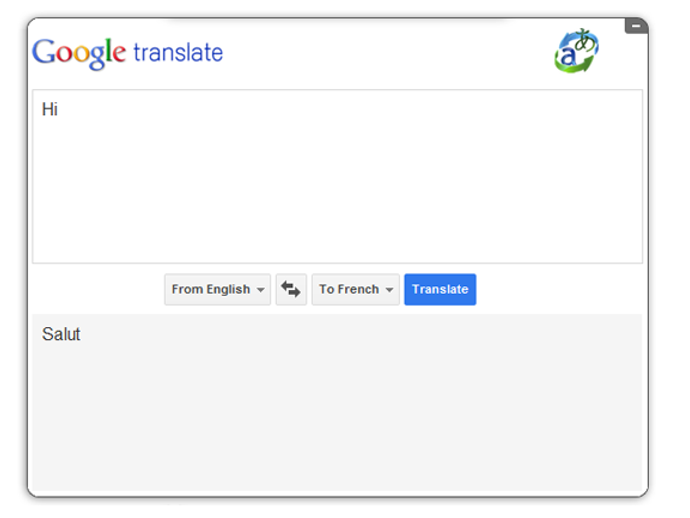Click the empty space below "Salut"
The height and width of the screenshot is (518, 690).
click(200, 420)
